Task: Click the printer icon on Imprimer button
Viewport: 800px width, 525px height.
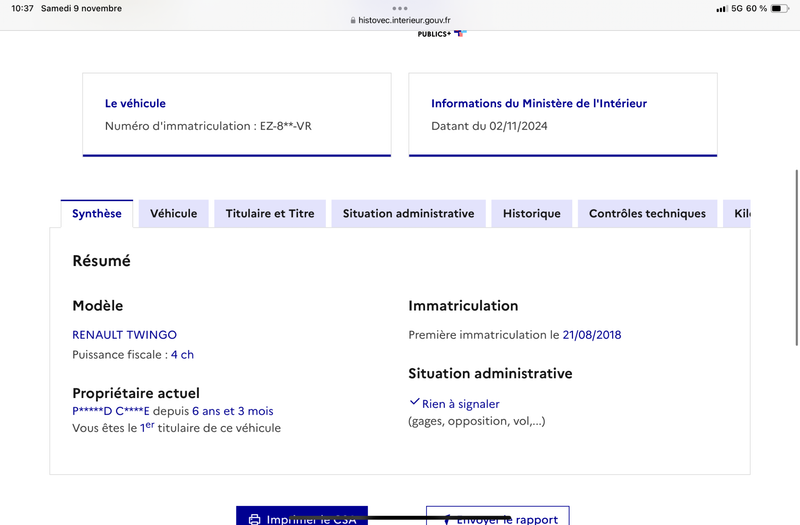Action: click(254, 519)
